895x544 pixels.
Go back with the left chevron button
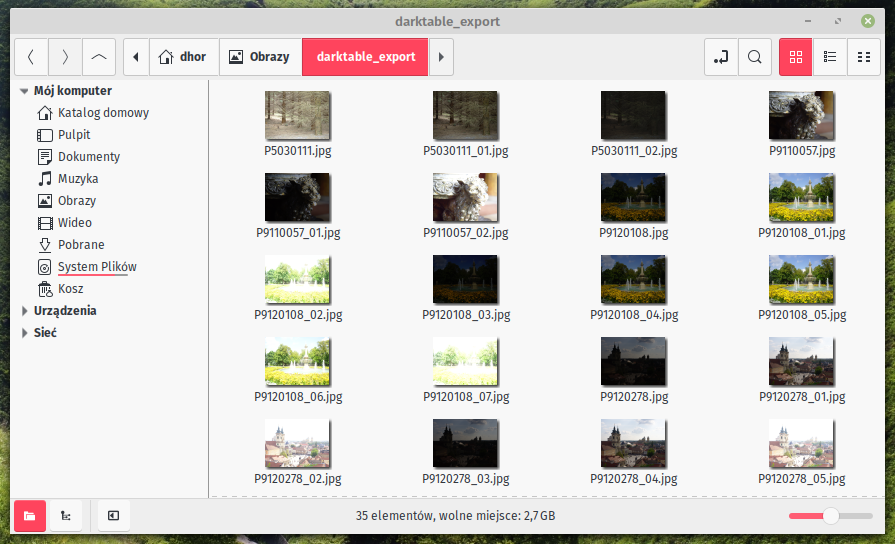coord(31,57)
